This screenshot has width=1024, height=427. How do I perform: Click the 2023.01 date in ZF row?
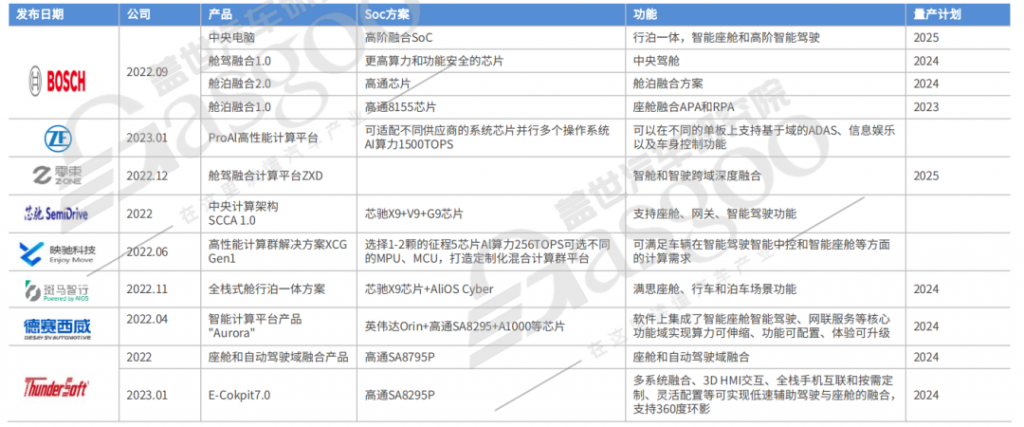[148, 136]
